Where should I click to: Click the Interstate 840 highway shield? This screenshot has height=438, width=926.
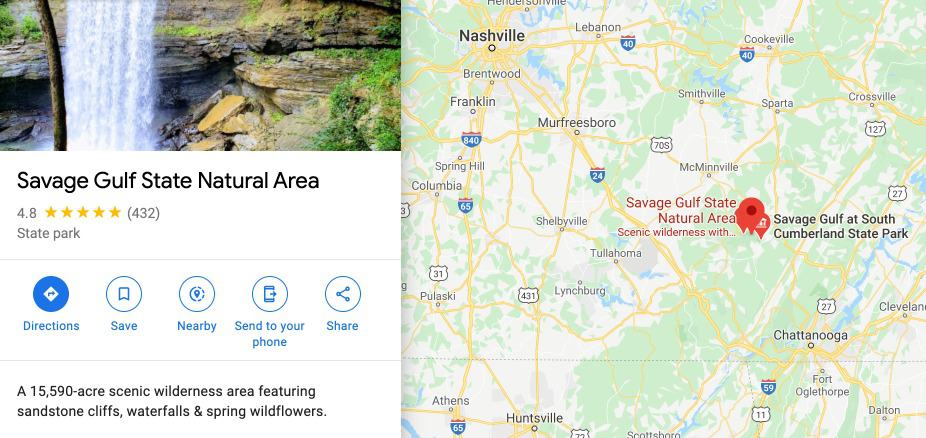click(471, 139)
